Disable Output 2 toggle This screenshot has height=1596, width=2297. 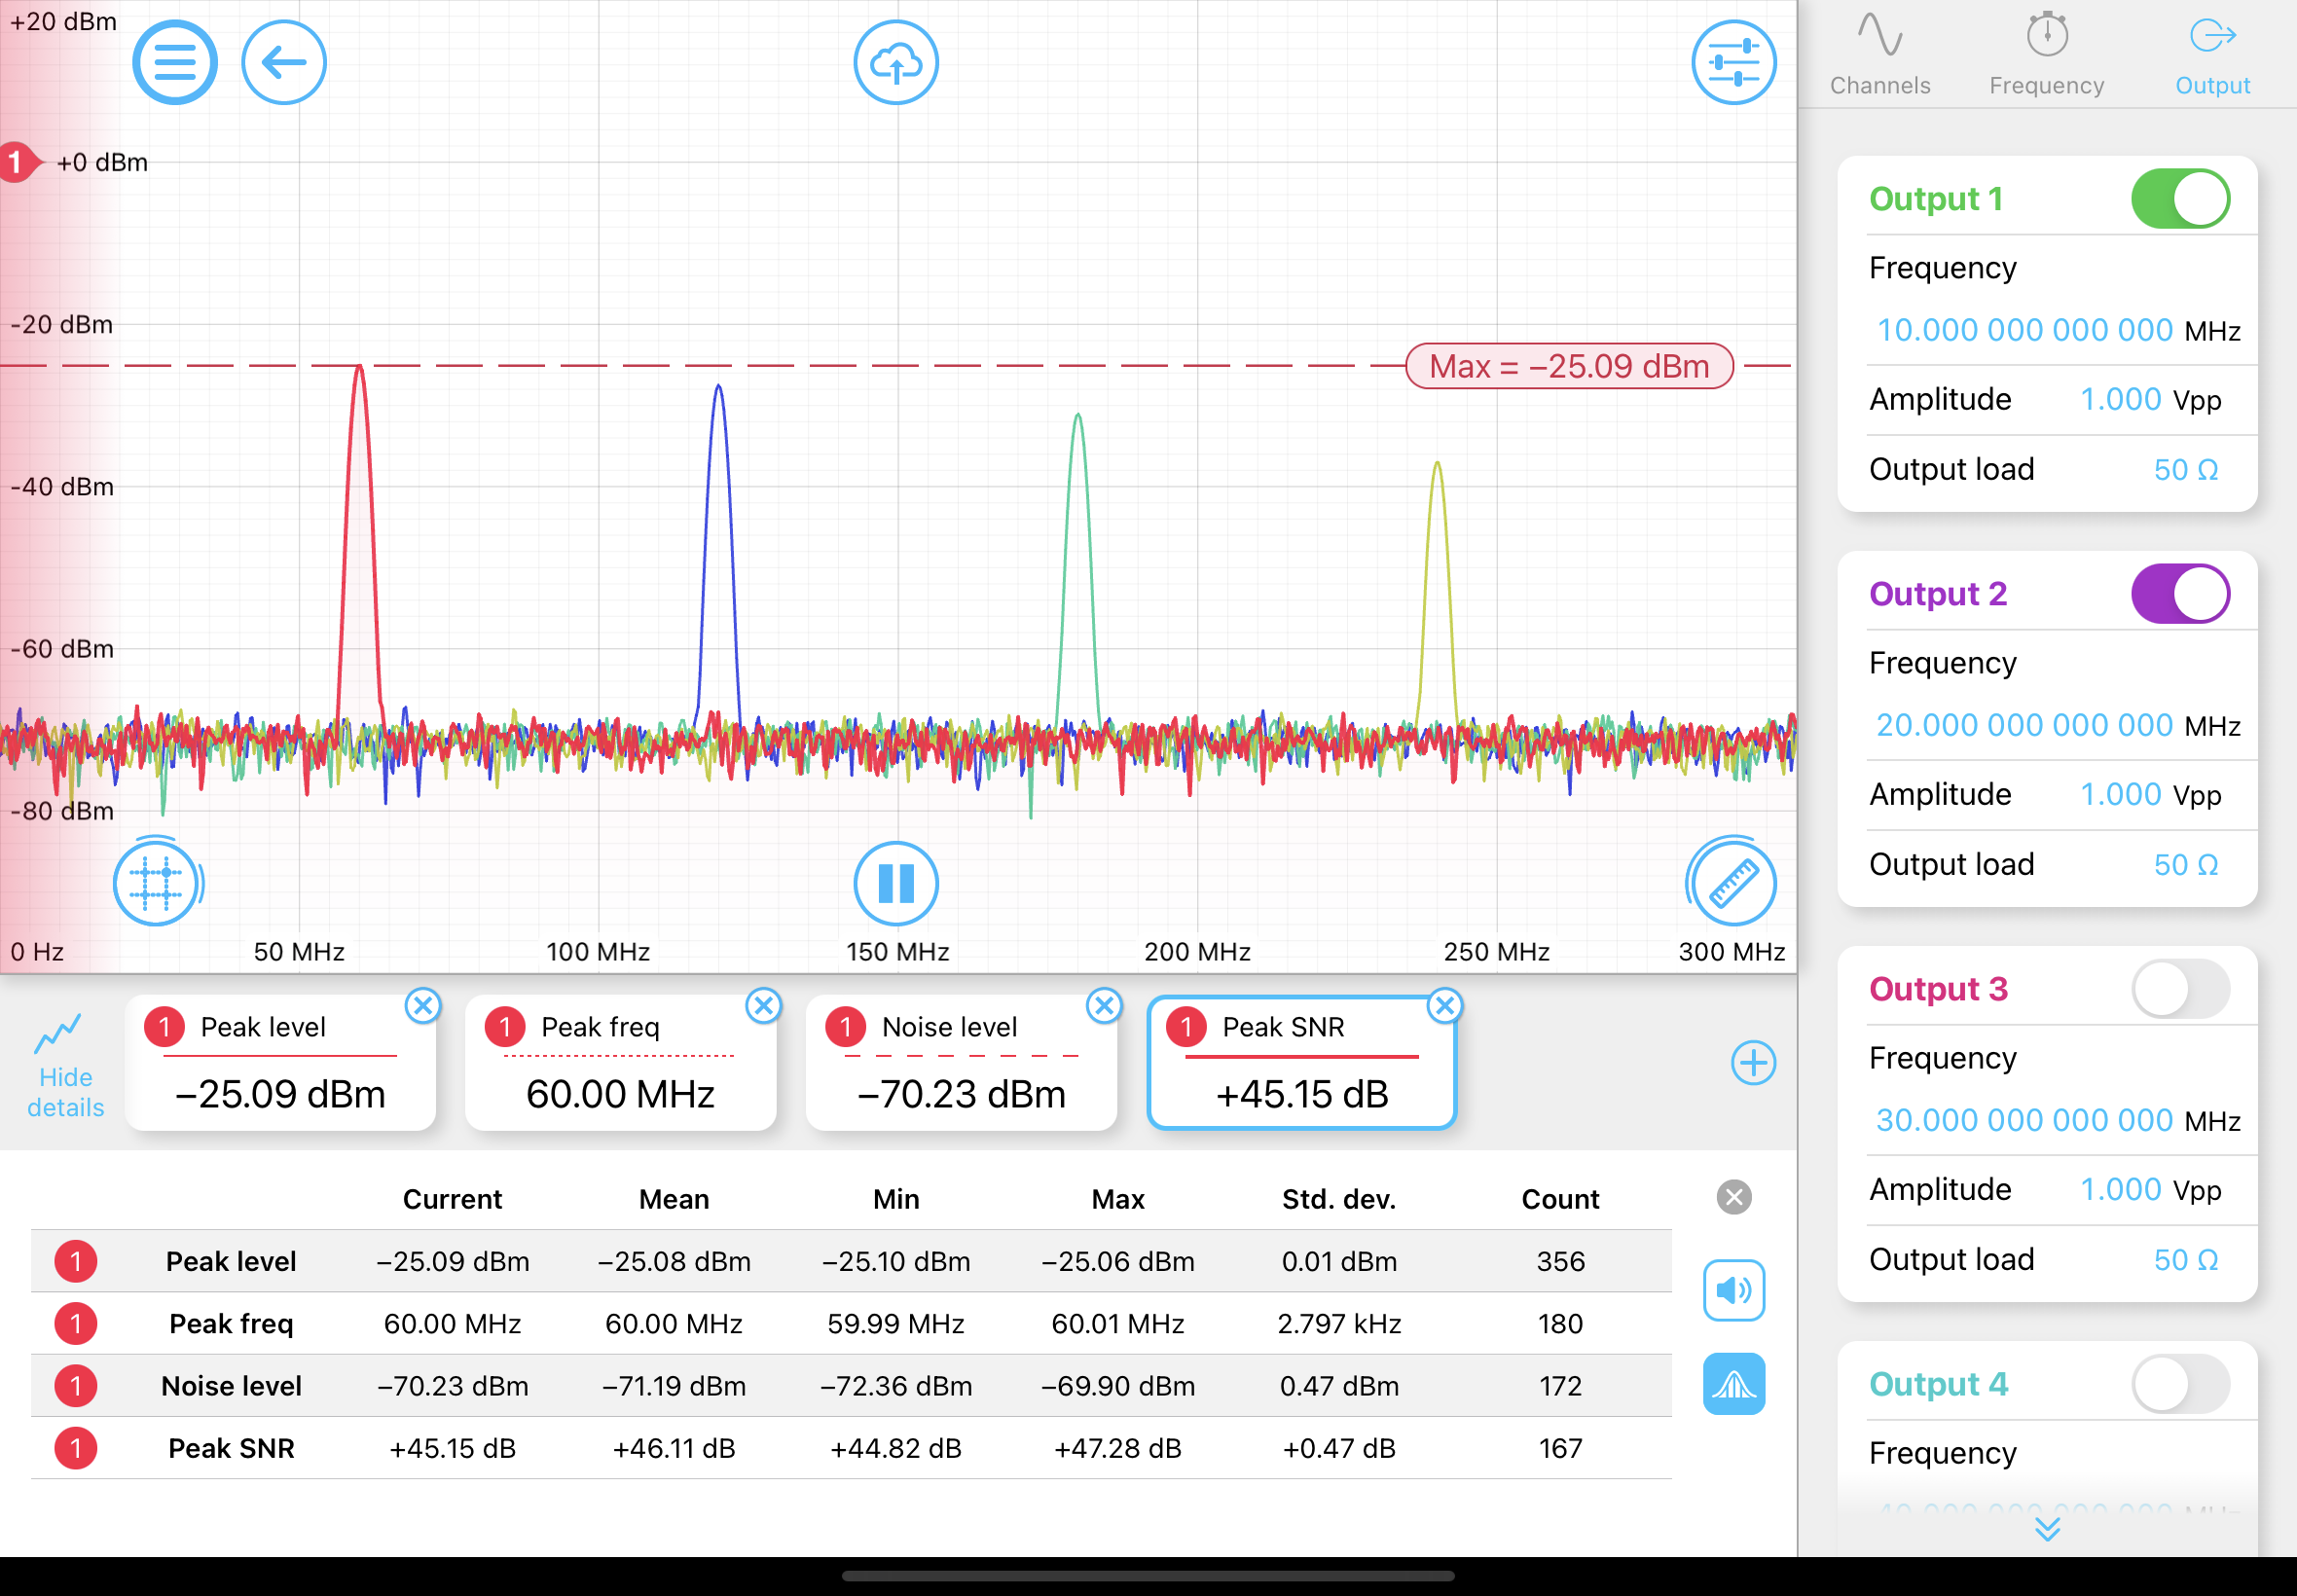coord(2180,594)
